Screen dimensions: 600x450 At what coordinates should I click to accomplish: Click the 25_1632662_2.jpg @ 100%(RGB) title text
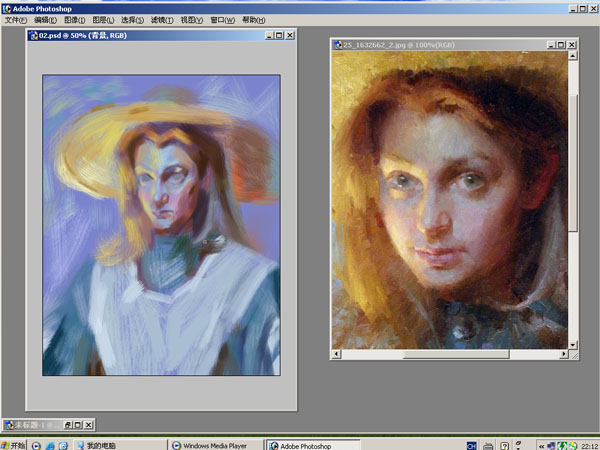[x=399, y=45]
